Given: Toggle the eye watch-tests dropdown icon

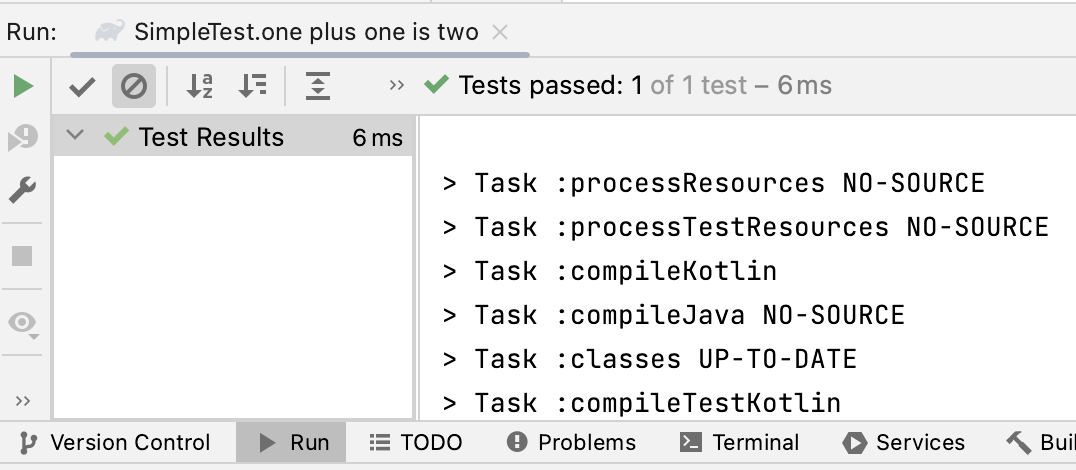Looking at the screenshot, I should 23,324.
